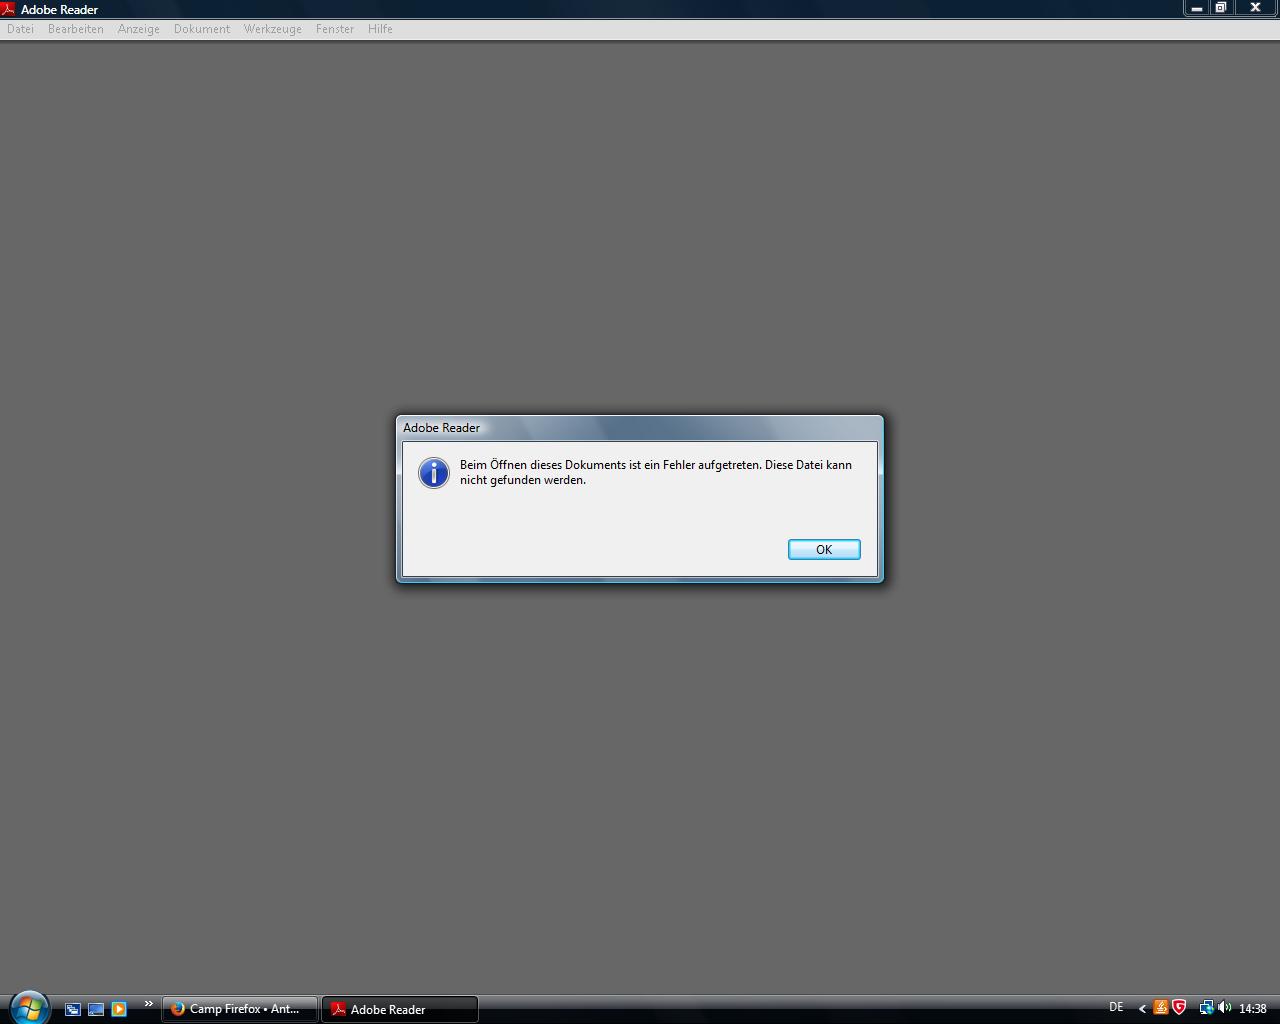Close the Adobe Reader window

pos(1256,8)
